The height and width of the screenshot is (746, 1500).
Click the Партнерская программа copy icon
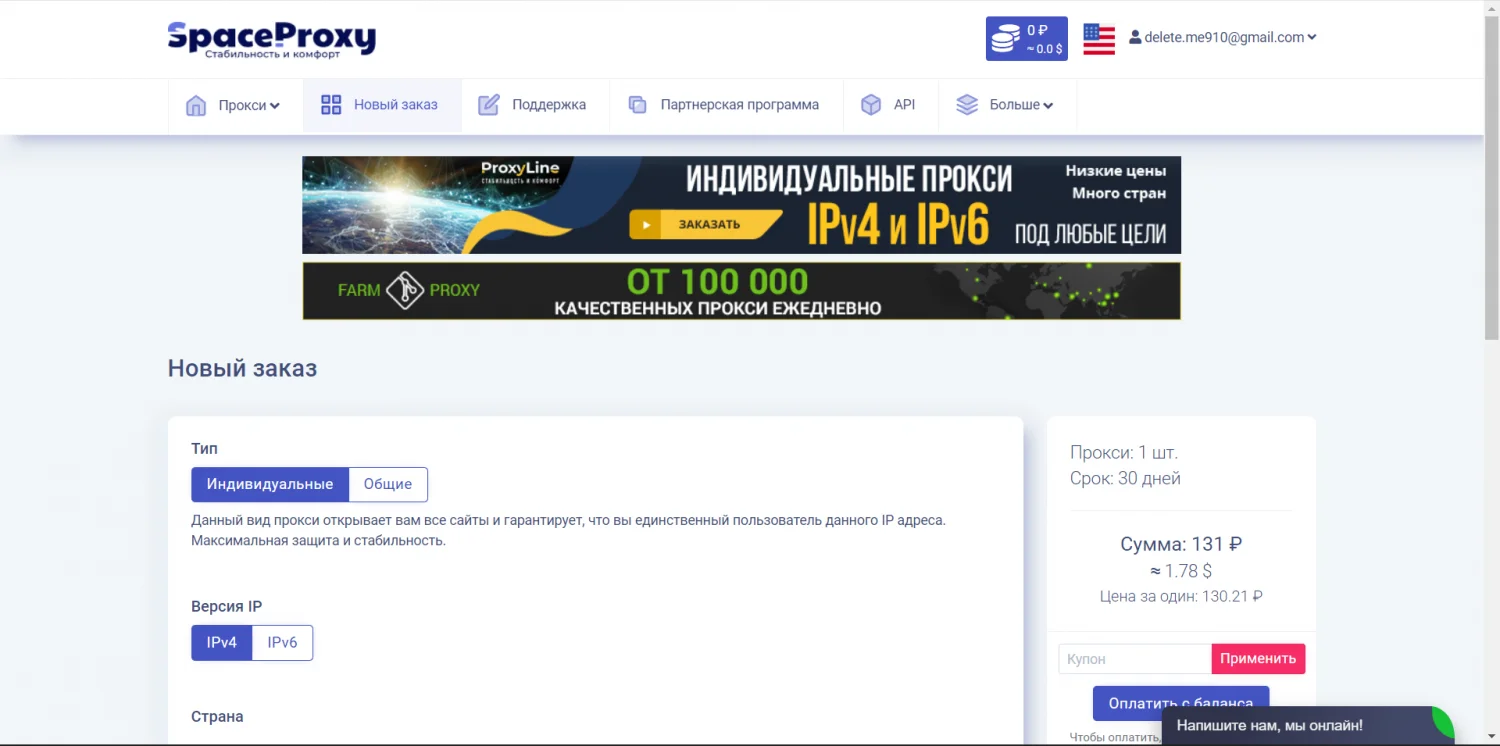point(637,105)
